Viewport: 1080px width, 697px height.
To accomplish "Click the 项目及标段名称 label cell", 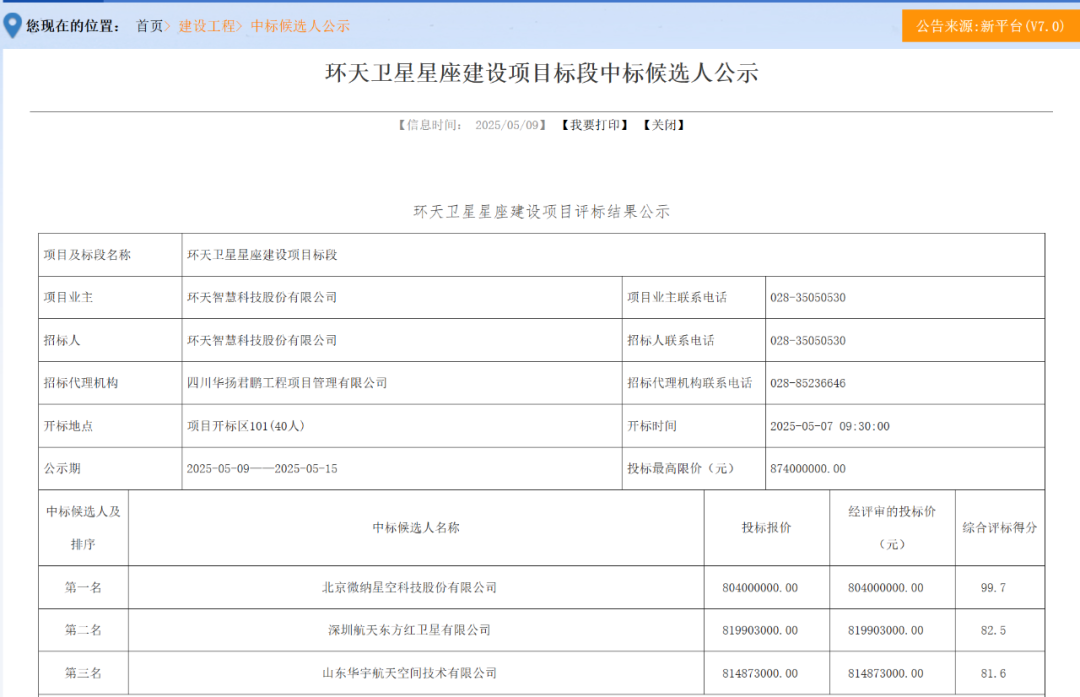I will [x=110, y=255].
